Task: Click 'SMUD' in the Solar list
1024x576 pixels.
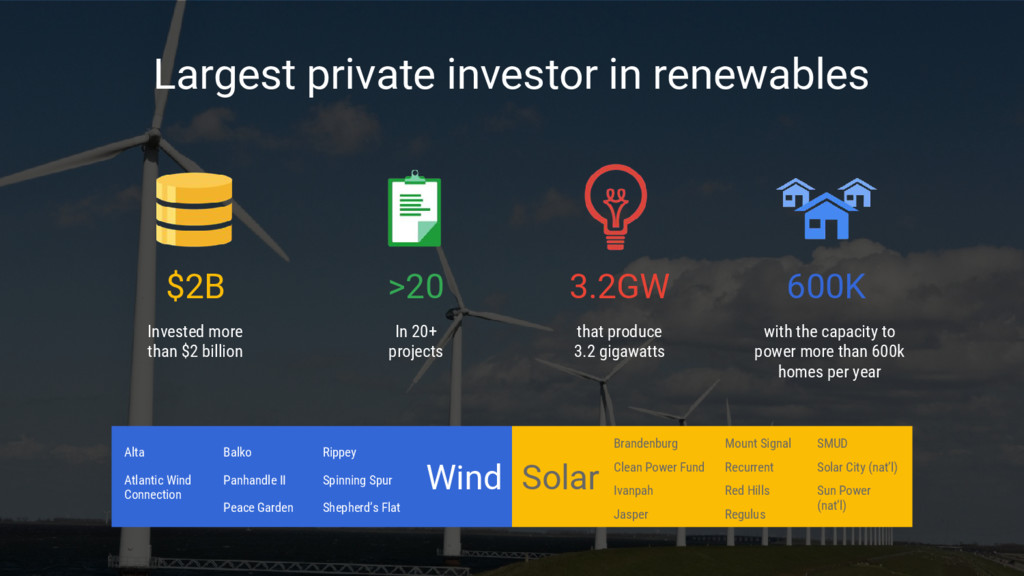Action: [x=832, y=443]
